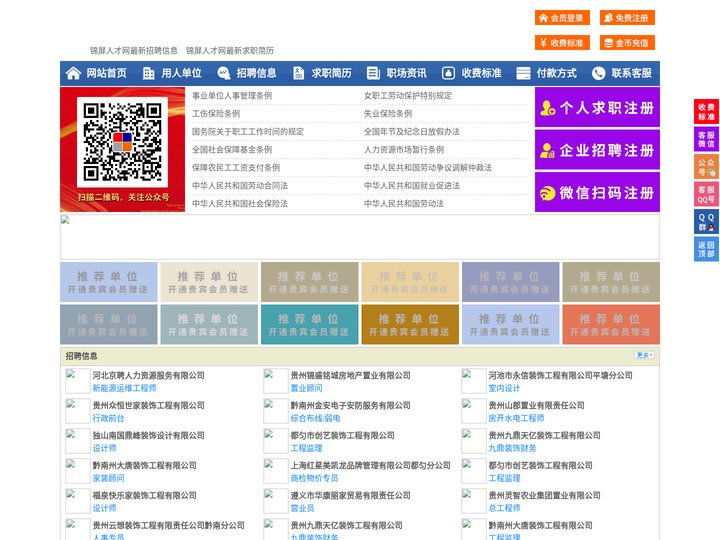Open the 新能源运维工程师 job link
720x540 pixels.
(x=124, y=388)
